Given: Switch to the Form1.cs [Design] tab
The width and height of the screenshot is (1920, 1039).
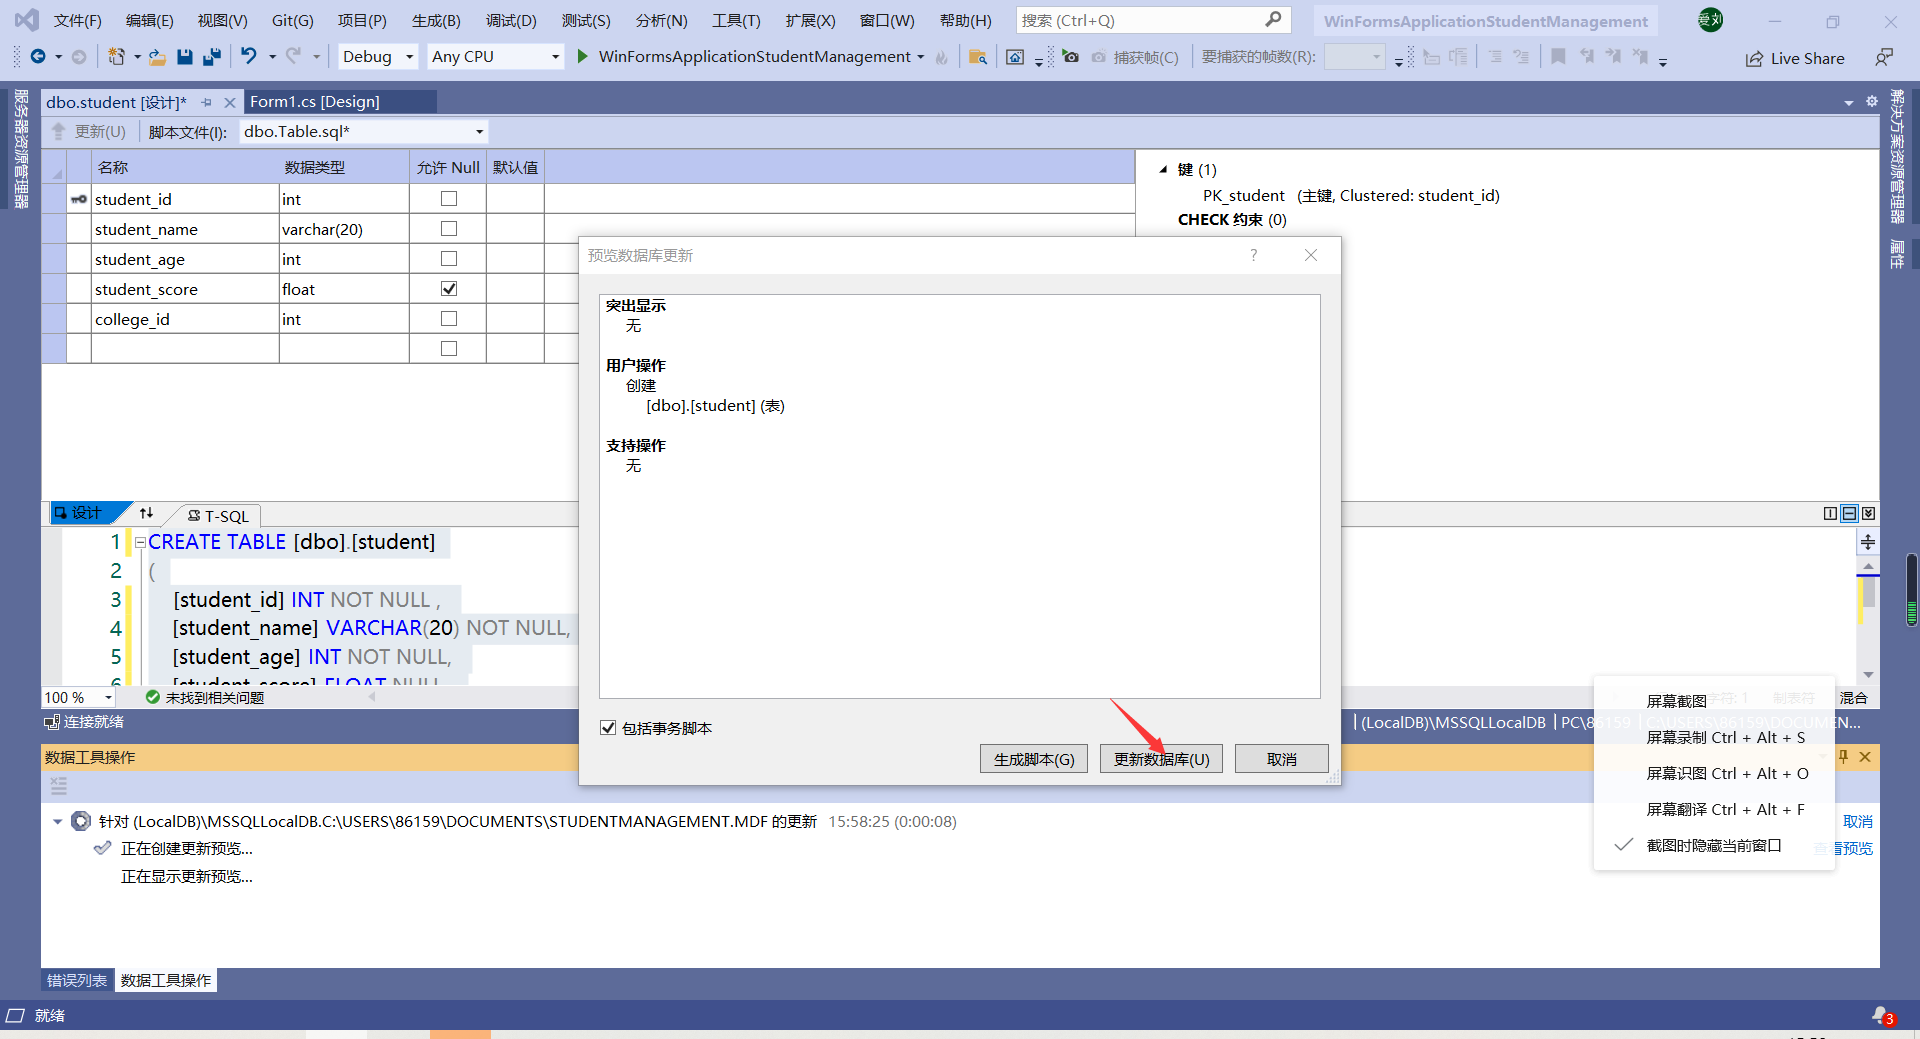Looking at the screenshot, I should click(x=315, y=101).
